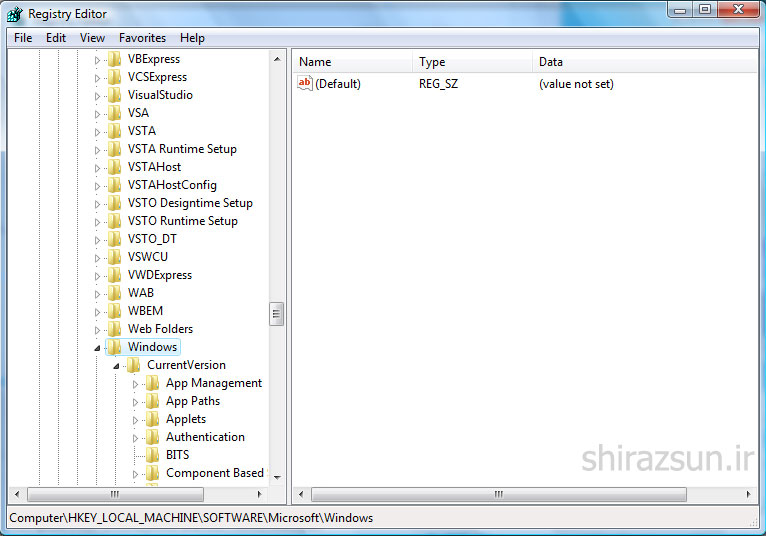Click the VWDExpress folder icon

(115, 275)
